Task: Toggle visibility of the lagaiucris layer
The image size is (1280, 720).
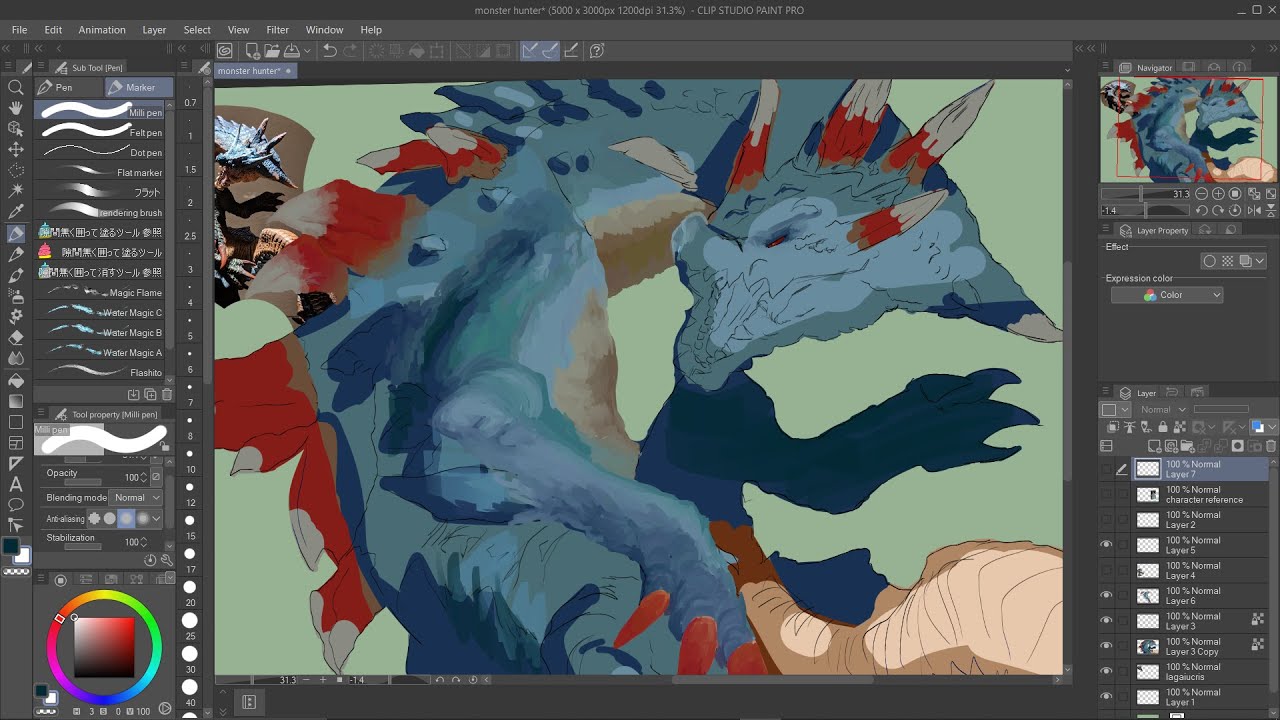Action: (x=1106, y=671)
